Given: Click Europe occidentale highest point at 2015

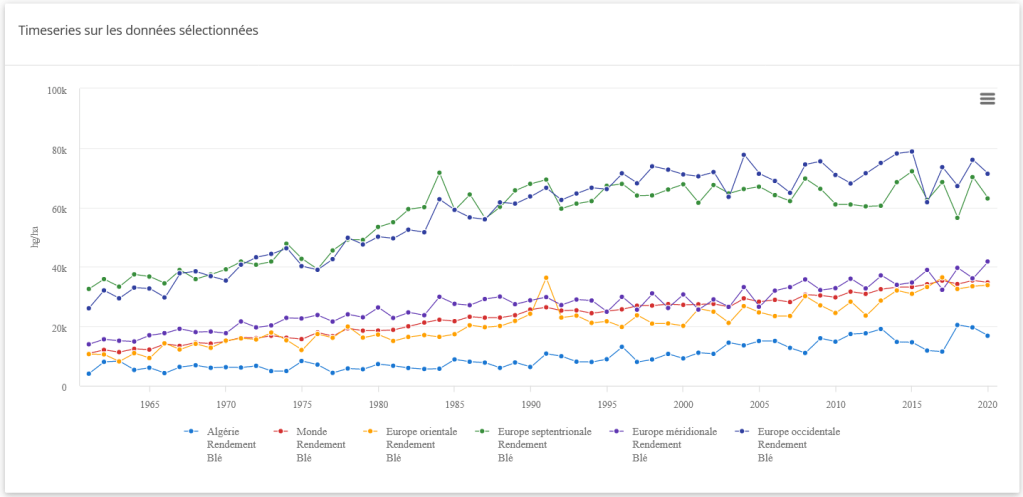Looking at the screenshot, I should click(x=912, y=152).
